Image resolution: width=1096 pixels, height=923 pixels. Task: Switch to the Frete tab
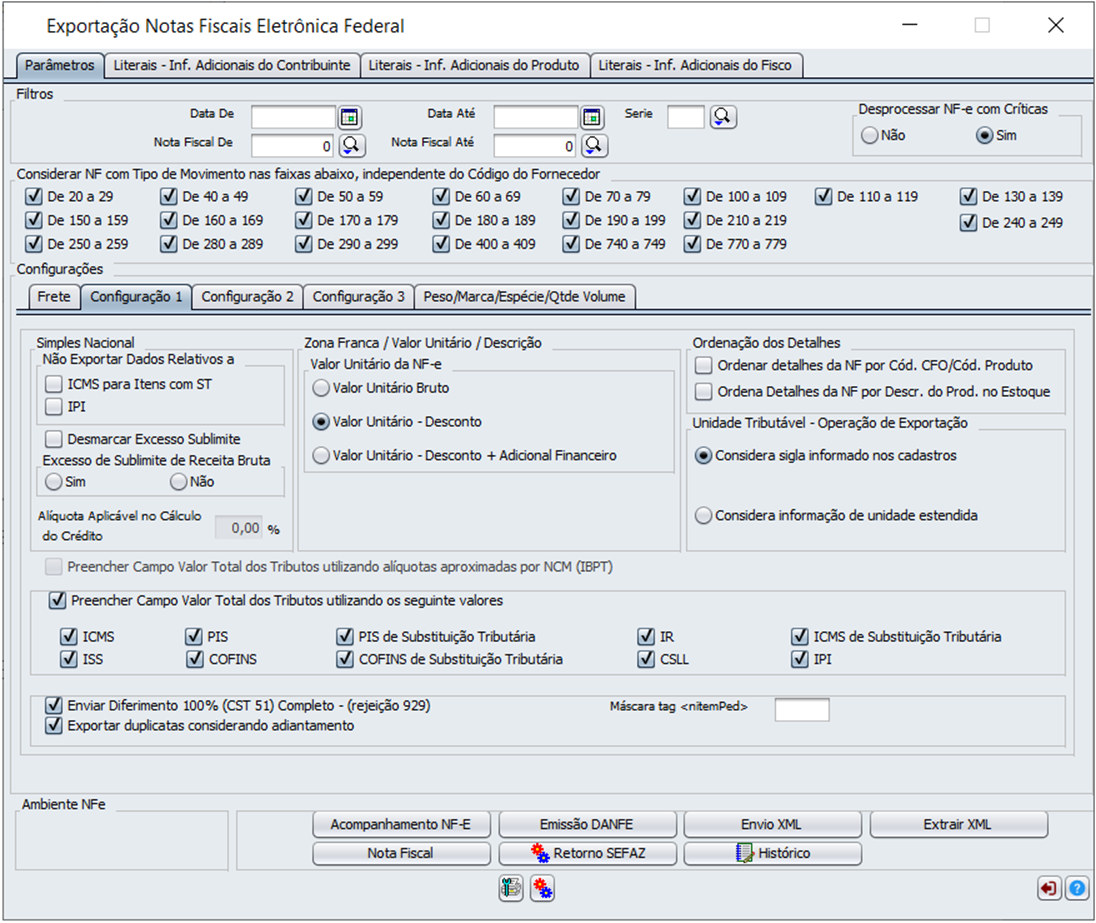click(x=54, y=296)
